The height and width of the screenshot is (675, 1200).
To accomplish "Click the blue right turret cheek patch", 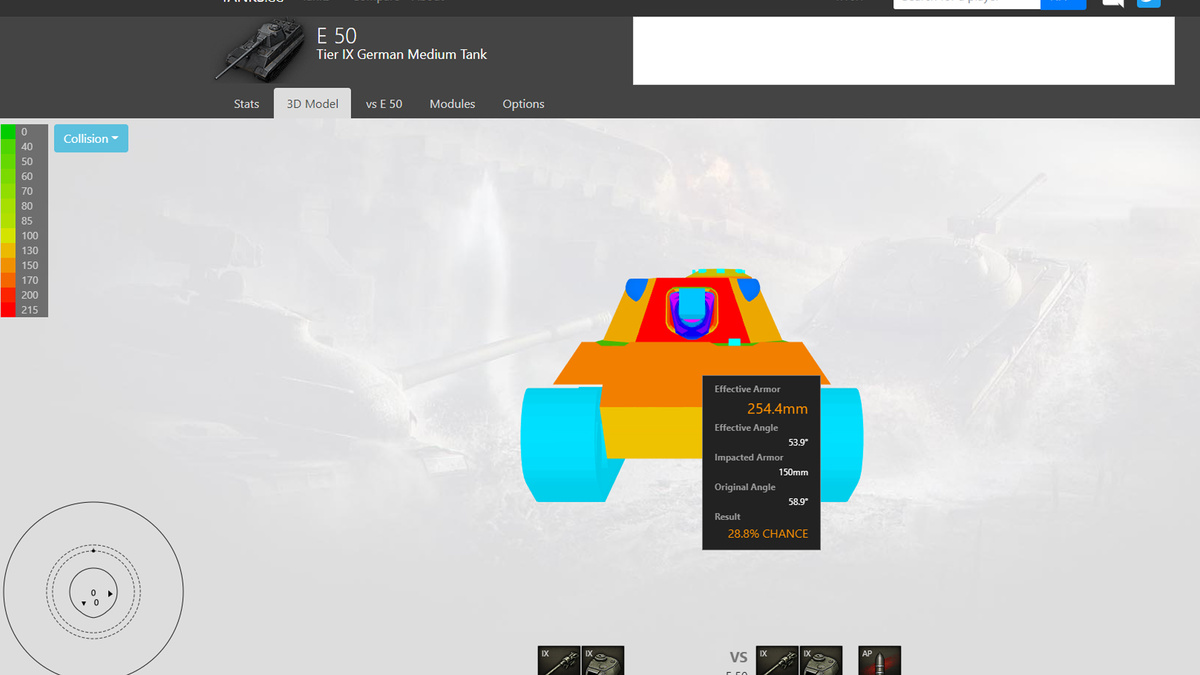I will click(x=749, y=290).
